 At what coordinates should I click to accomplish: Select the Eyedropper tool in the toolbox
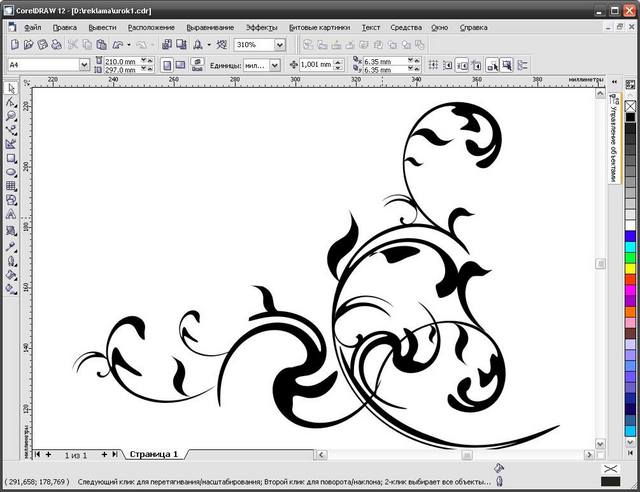point(11,247)
